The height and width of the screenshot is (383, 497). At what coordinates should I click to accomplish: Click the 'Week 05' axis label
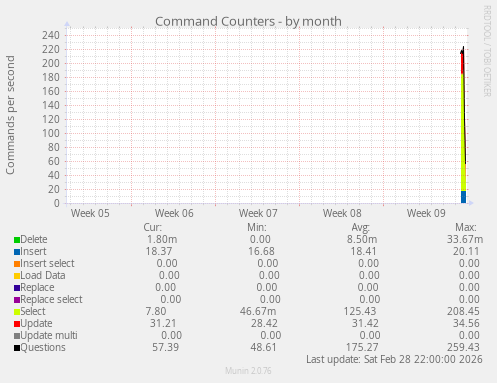pos(90,213)
